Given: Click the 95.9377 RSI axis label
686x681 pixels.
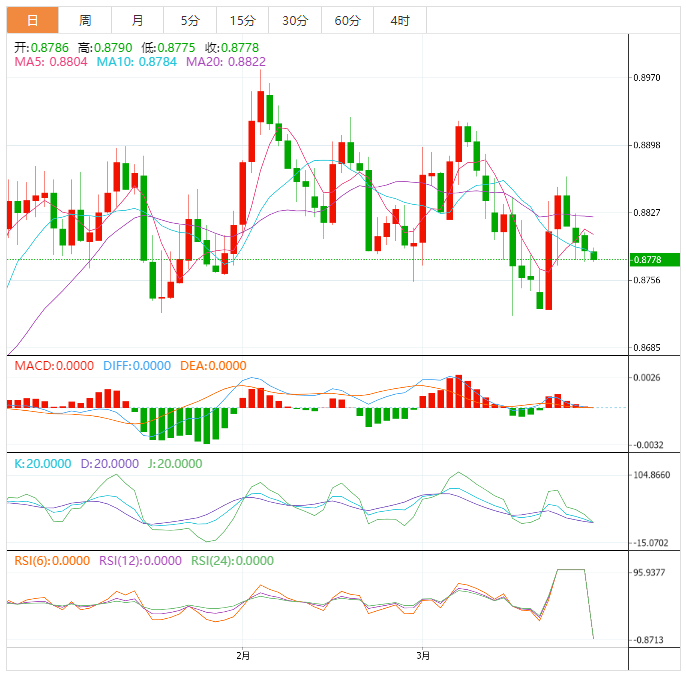Looking at the screenshot, I should (649, 573).
